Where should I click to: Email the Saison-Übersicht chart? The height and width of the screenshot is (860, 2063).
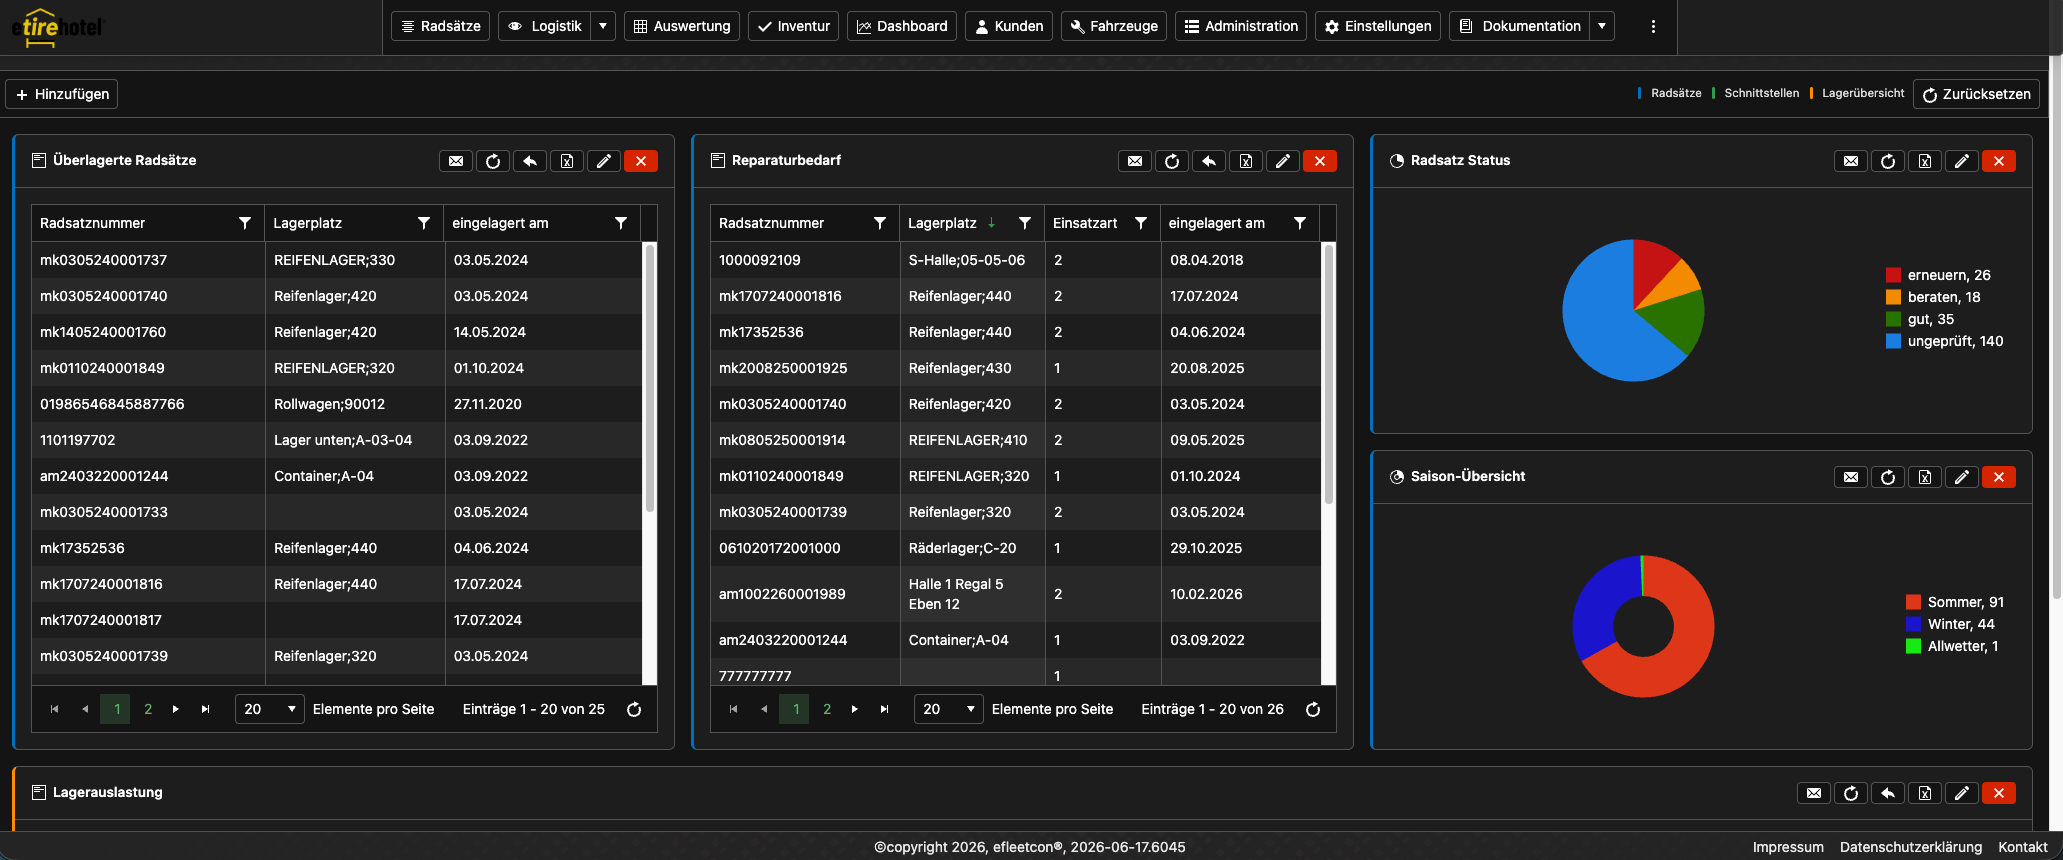1851,477
